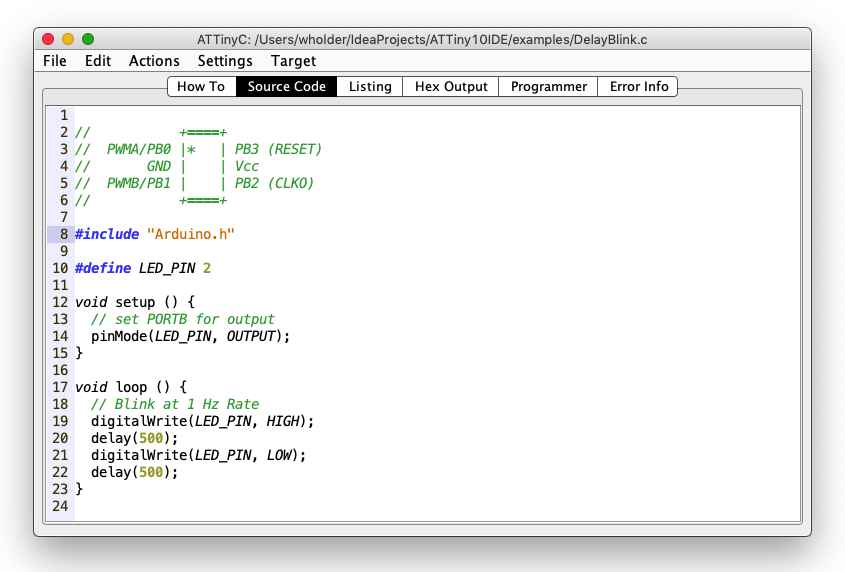The width and height of the screenshot is (845, 572).
Task: Open the Edit menu
Action: pyautogui.click(x=98, y=61)
